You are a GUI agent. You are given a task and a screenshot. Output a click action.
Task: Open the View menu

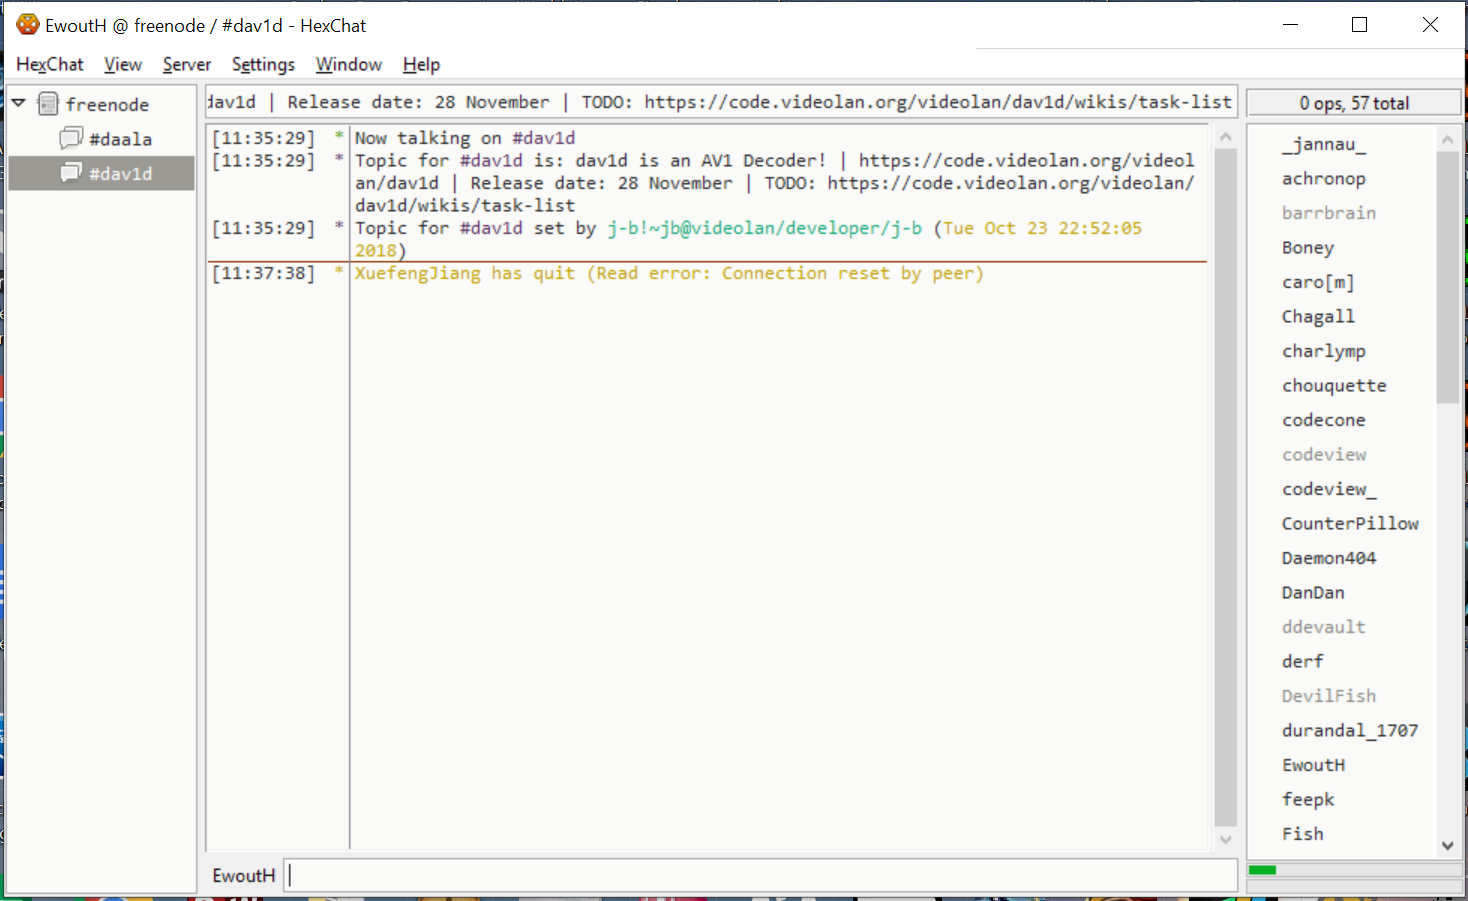pos(122,64)
